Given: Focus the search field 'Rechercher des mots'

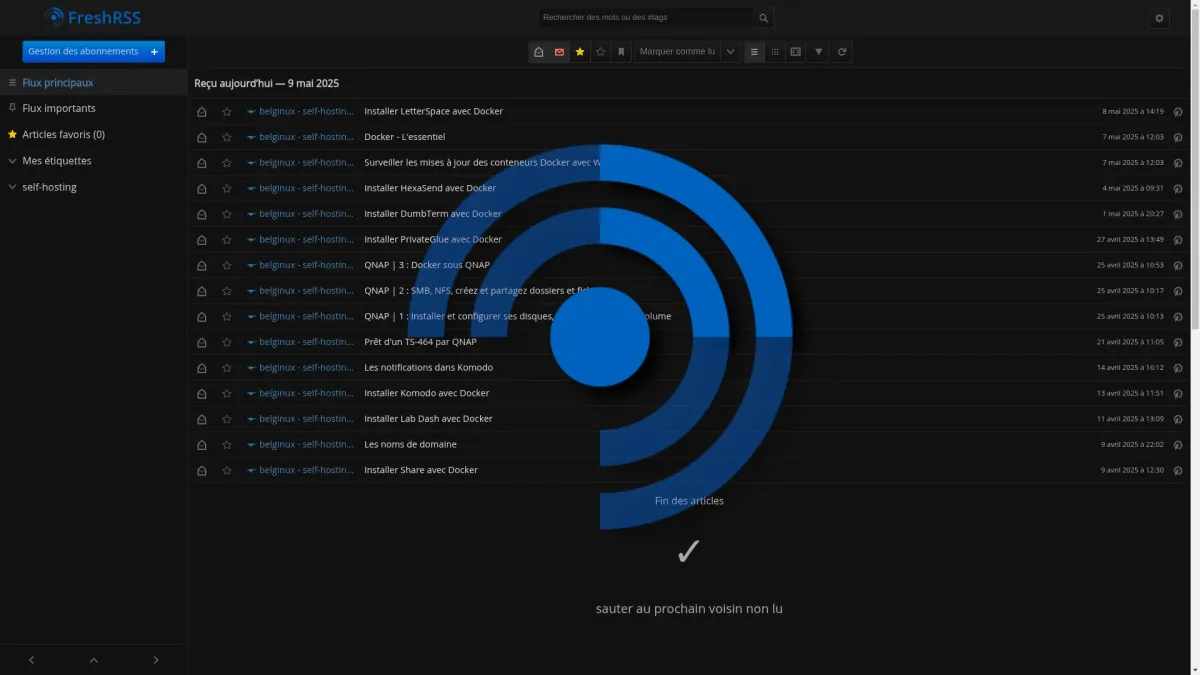Looking at the screenshot, I should point(646,18).
